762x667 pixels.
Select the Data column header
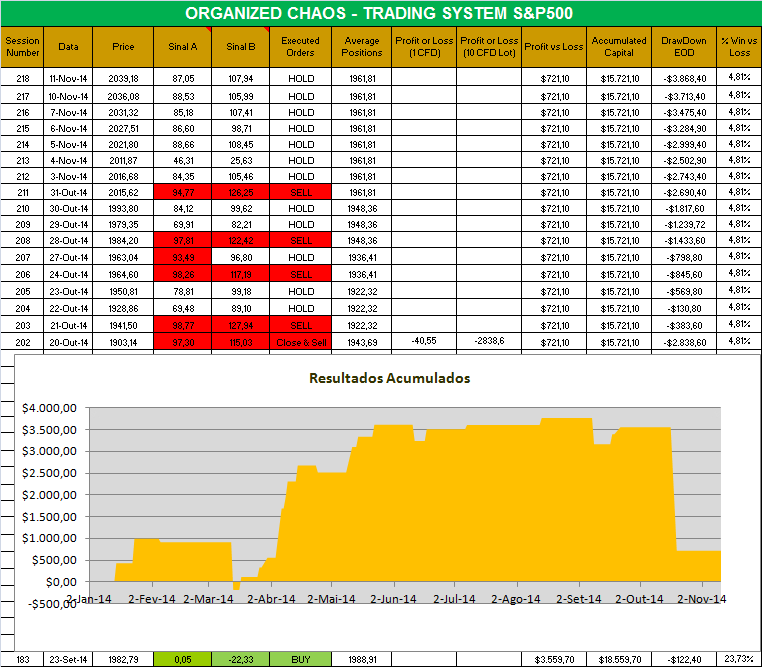(x=68, y=47)
